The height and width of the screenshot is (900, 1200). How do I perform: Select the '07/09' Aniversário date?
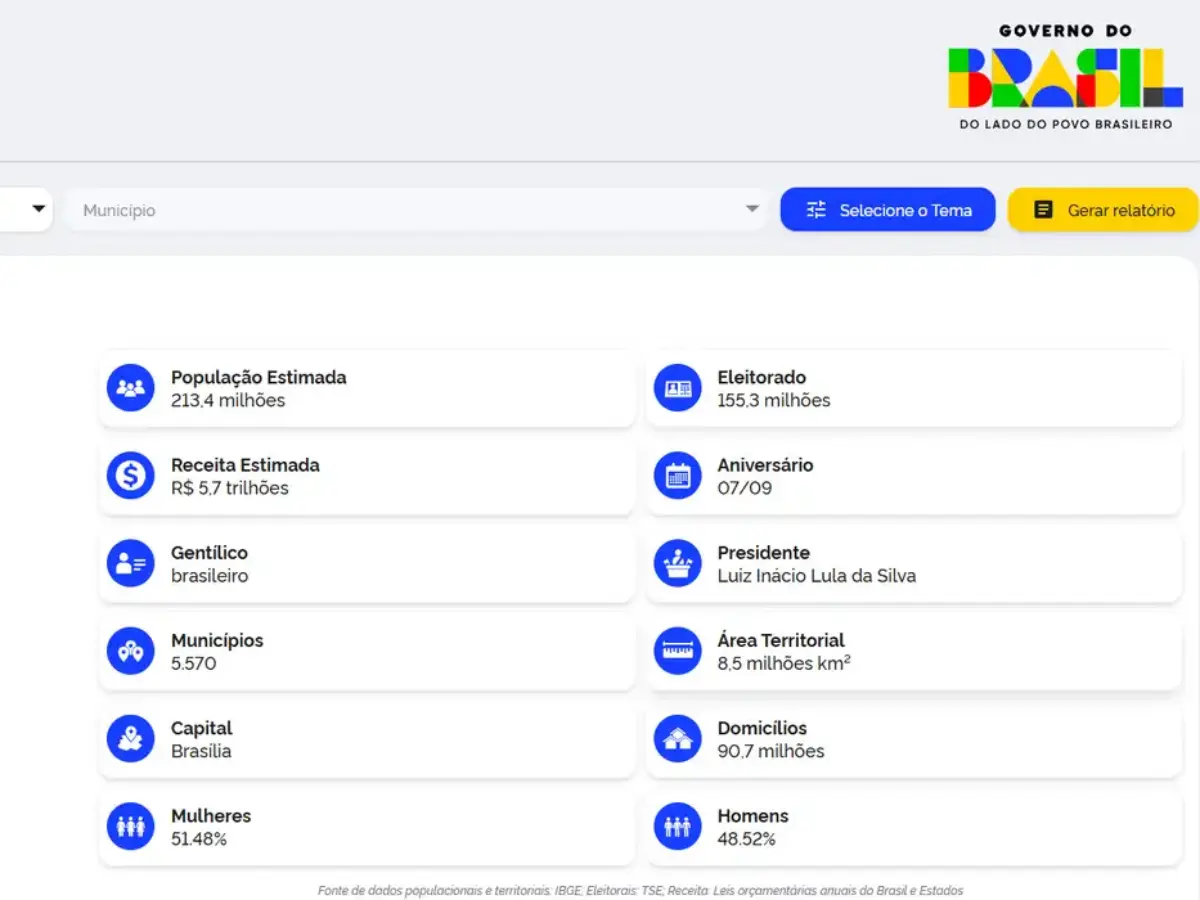pyautogui.click(x=745, y=488)
